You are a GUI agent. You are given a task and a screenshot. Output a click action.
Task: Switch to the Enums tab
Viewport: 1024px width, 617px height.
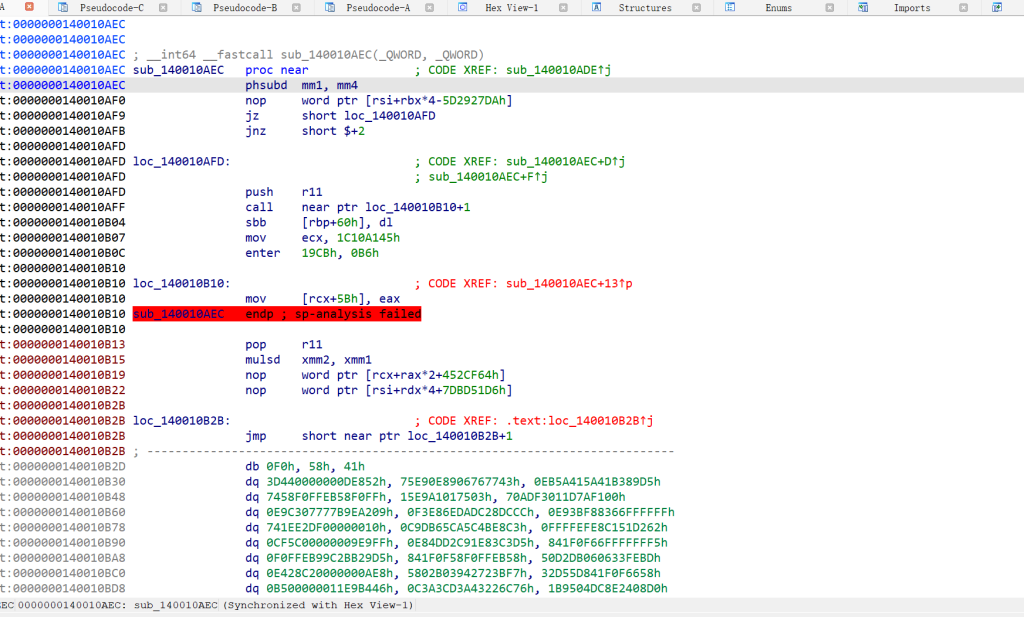(778, 8)
